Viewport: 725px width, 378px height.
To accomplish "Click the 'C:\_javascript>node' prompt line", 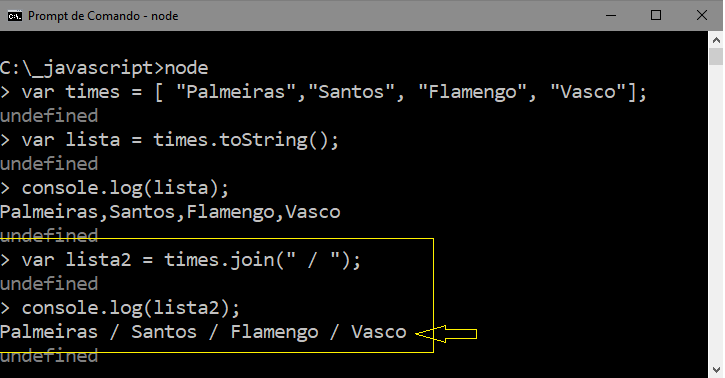I will pyautogui.click(x=104, y=68).
